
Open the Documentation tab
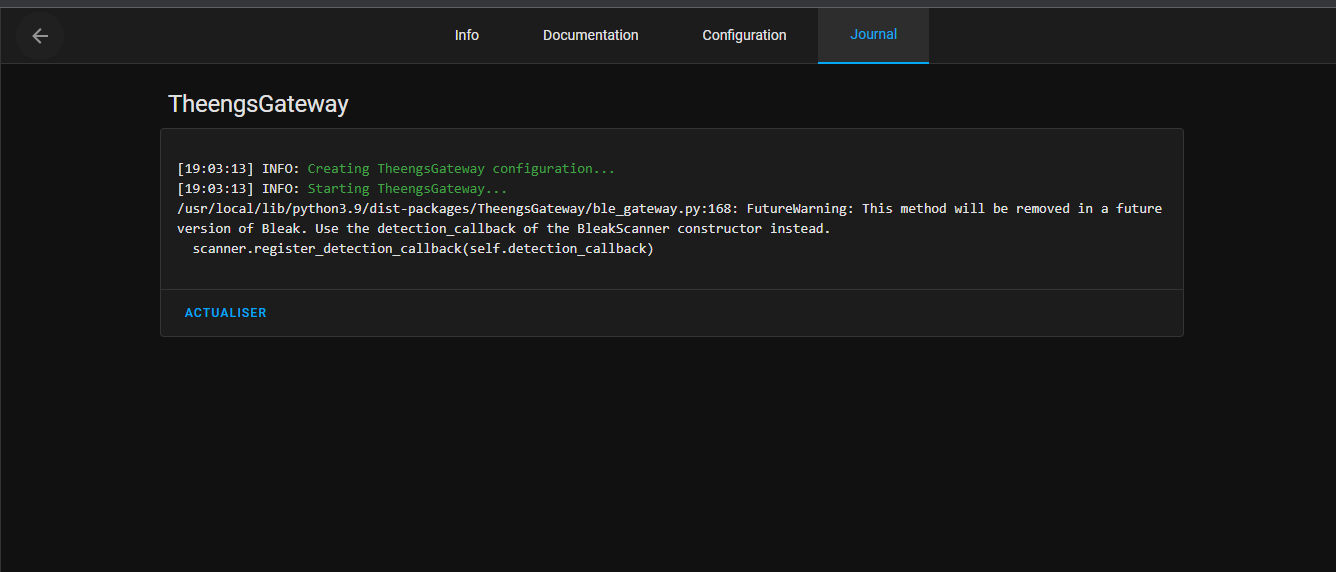coord(590,35)
